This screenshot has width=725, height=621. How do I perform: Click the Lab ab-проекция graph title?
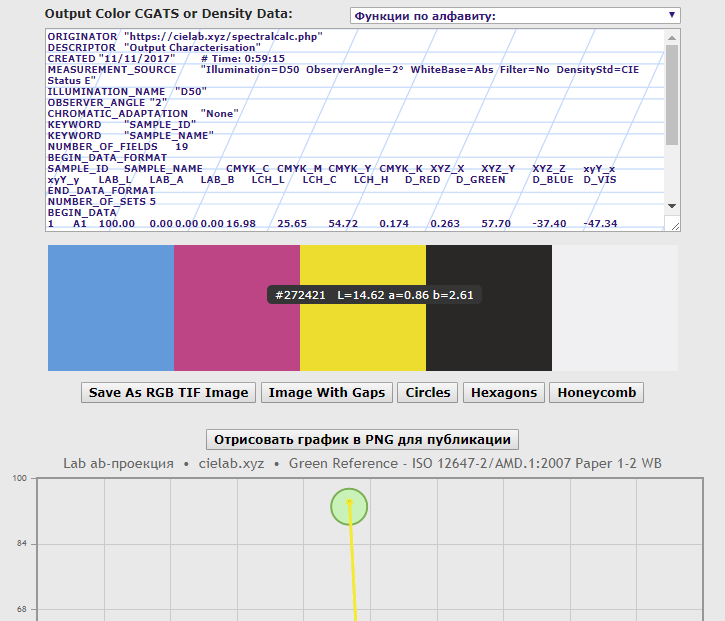coord(362,463)
